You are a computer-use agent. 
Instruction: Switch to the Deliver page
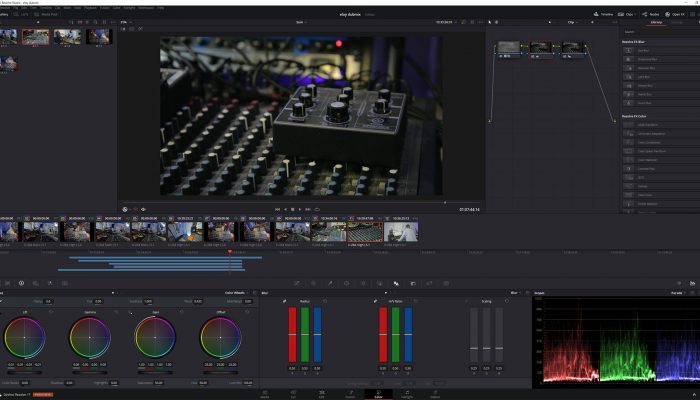point(435,394)
